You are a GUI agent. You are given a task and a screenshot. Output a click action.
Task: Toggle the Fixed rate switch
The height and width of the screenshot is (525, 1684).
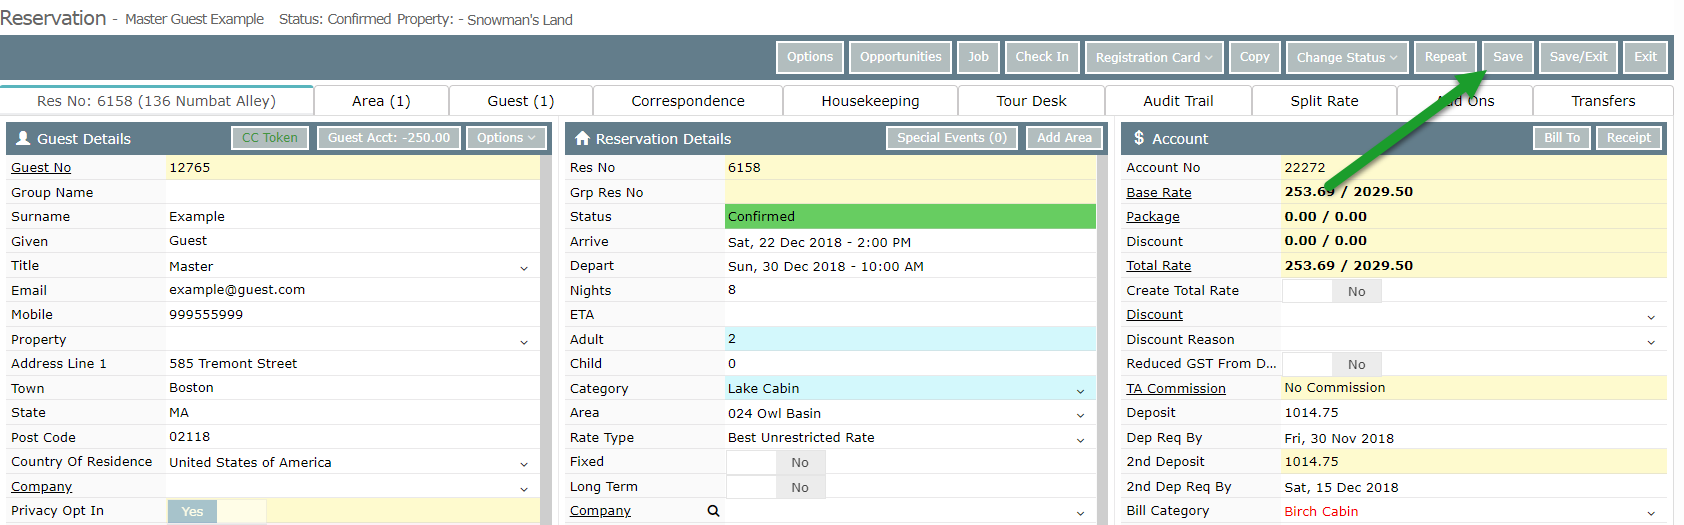[x=776, y=462]
